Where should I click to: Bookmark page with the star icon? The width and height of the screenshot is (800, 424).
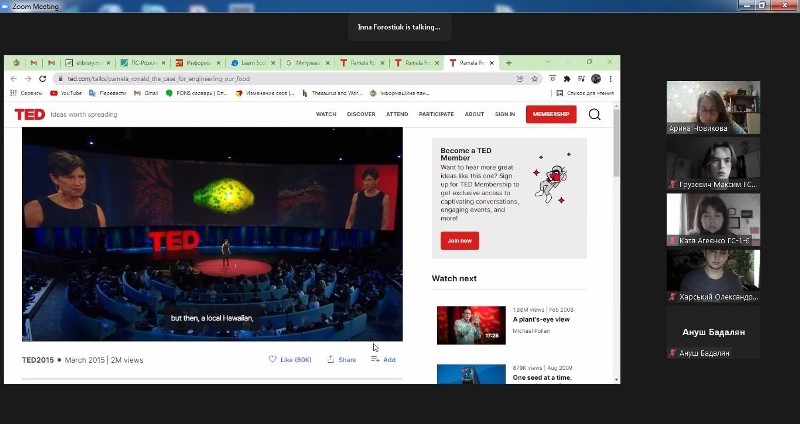click(x=535, y=79)
